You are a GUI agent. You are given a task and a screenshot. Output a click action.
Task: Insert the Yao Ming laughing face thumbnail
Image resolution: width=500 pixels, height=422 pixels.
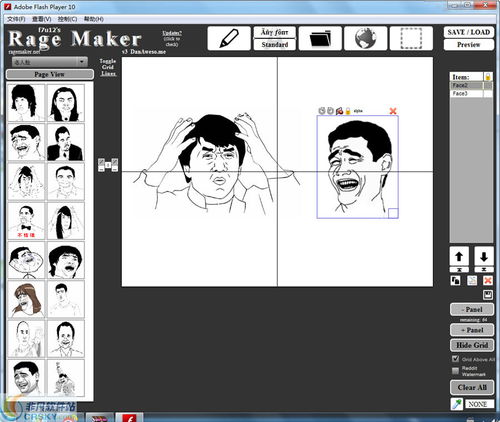[x=26, y=142]
